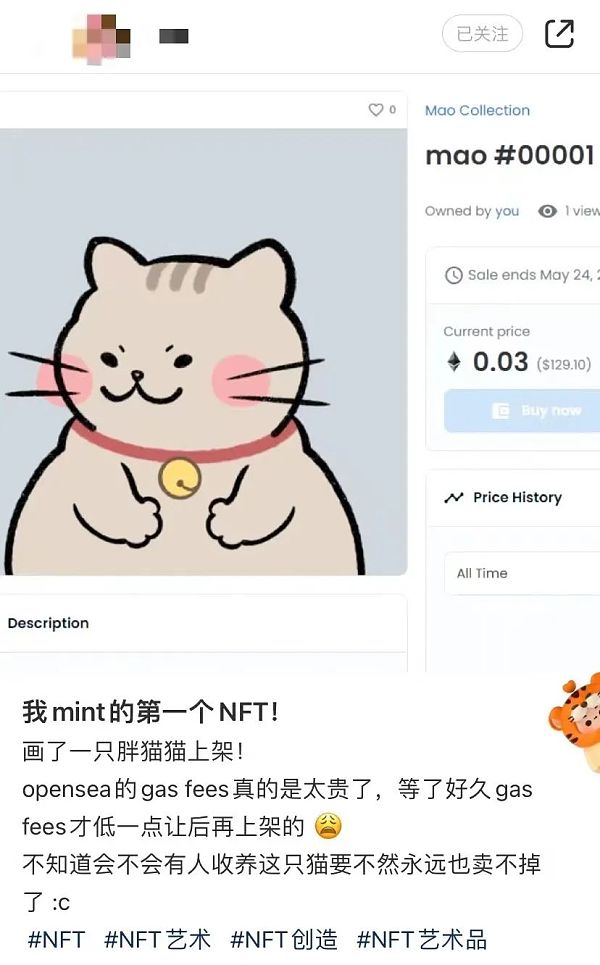Tap the share arrow icon
The width and height of the screenshot is (600, 965).
click(x=559, y=34)
